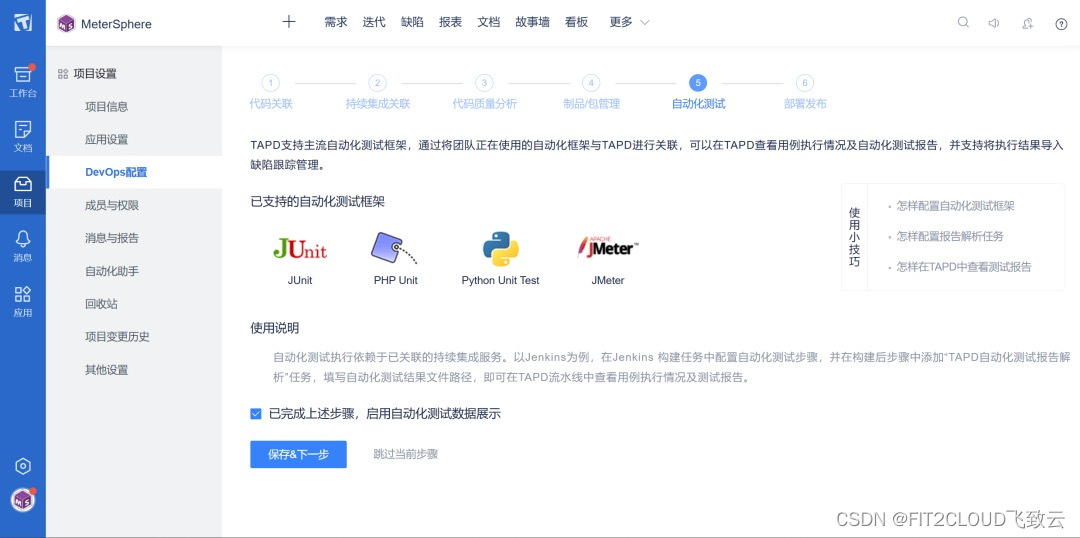Click the JUnit framework logo
This screenshot has width=1080, height=538.
coord(300,249)
